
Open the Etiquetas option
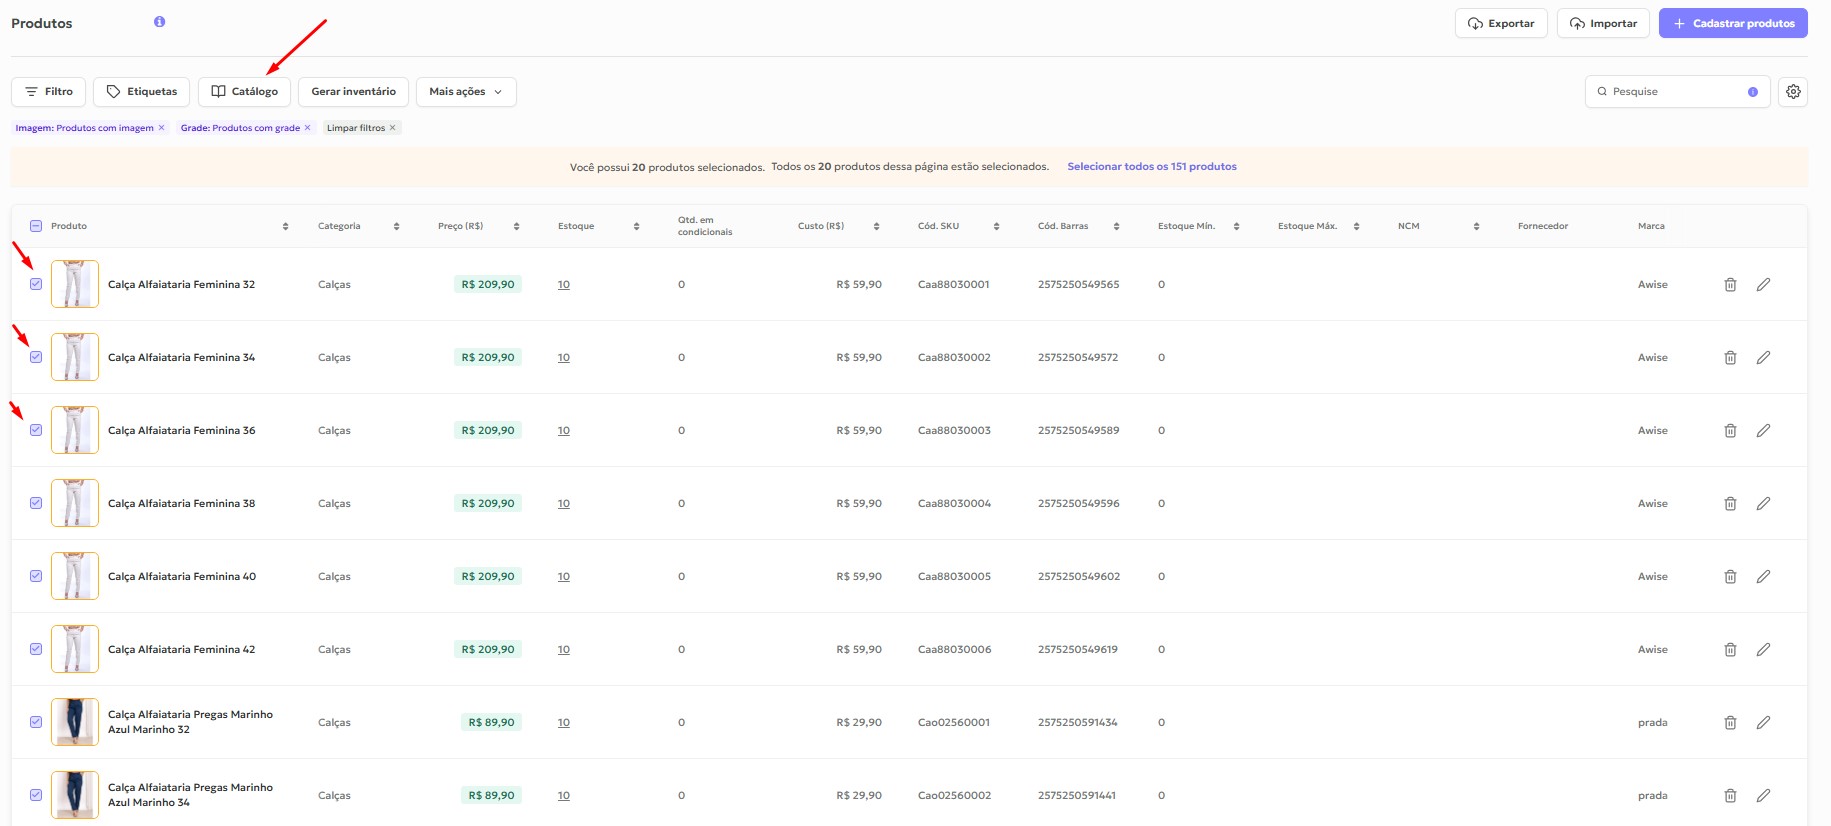coord(142,92)
